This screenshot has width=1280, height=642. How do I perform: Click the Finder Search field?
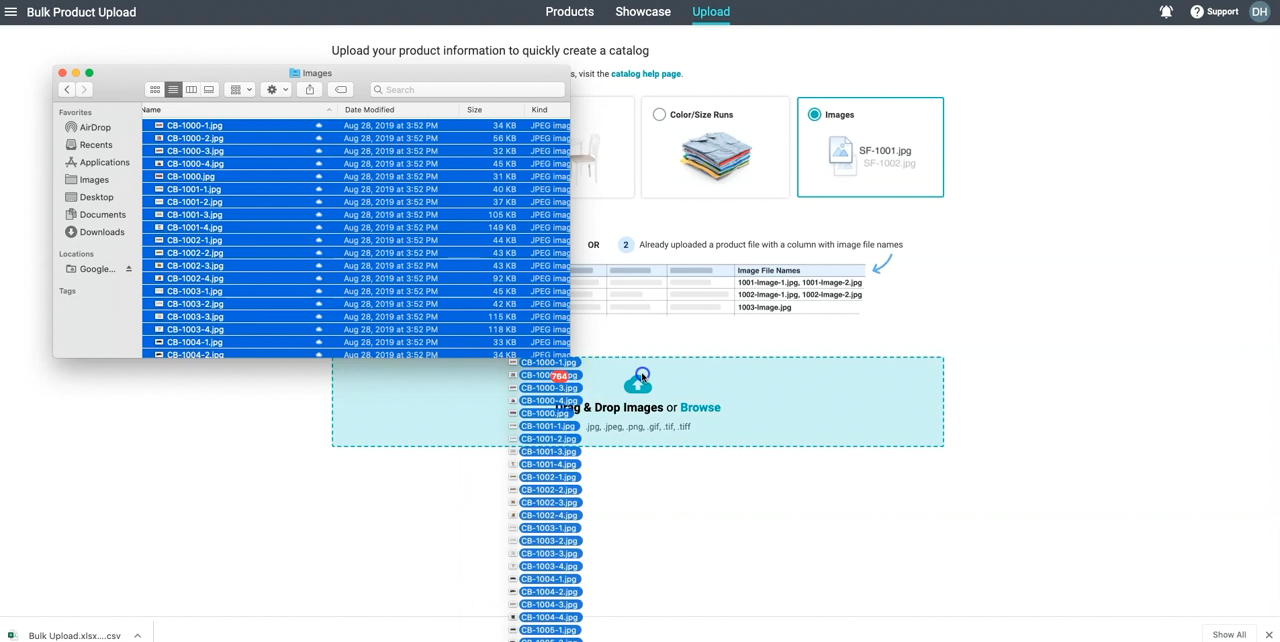tap(465, 90)
